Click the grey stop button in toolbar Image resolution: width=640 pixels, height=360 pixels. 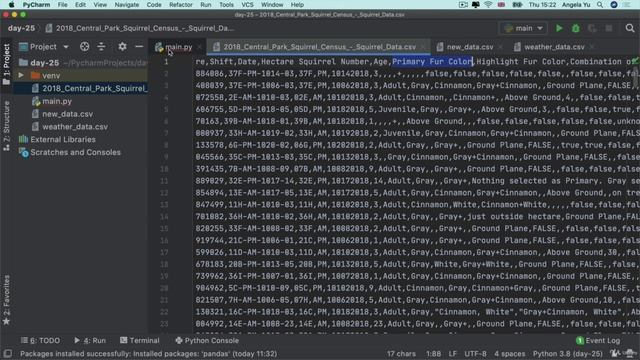[x=609, y=28]
